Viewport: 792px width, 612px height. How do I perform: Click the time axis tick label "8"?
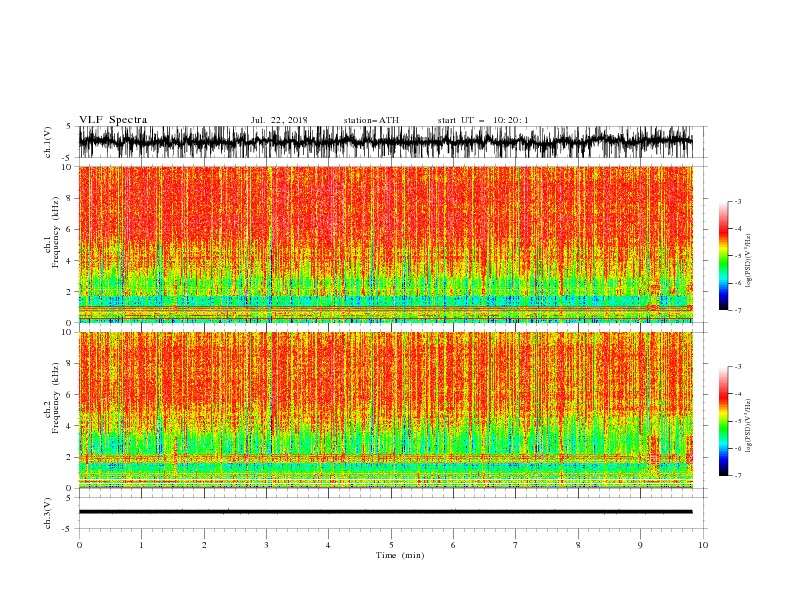pos(578,545)
